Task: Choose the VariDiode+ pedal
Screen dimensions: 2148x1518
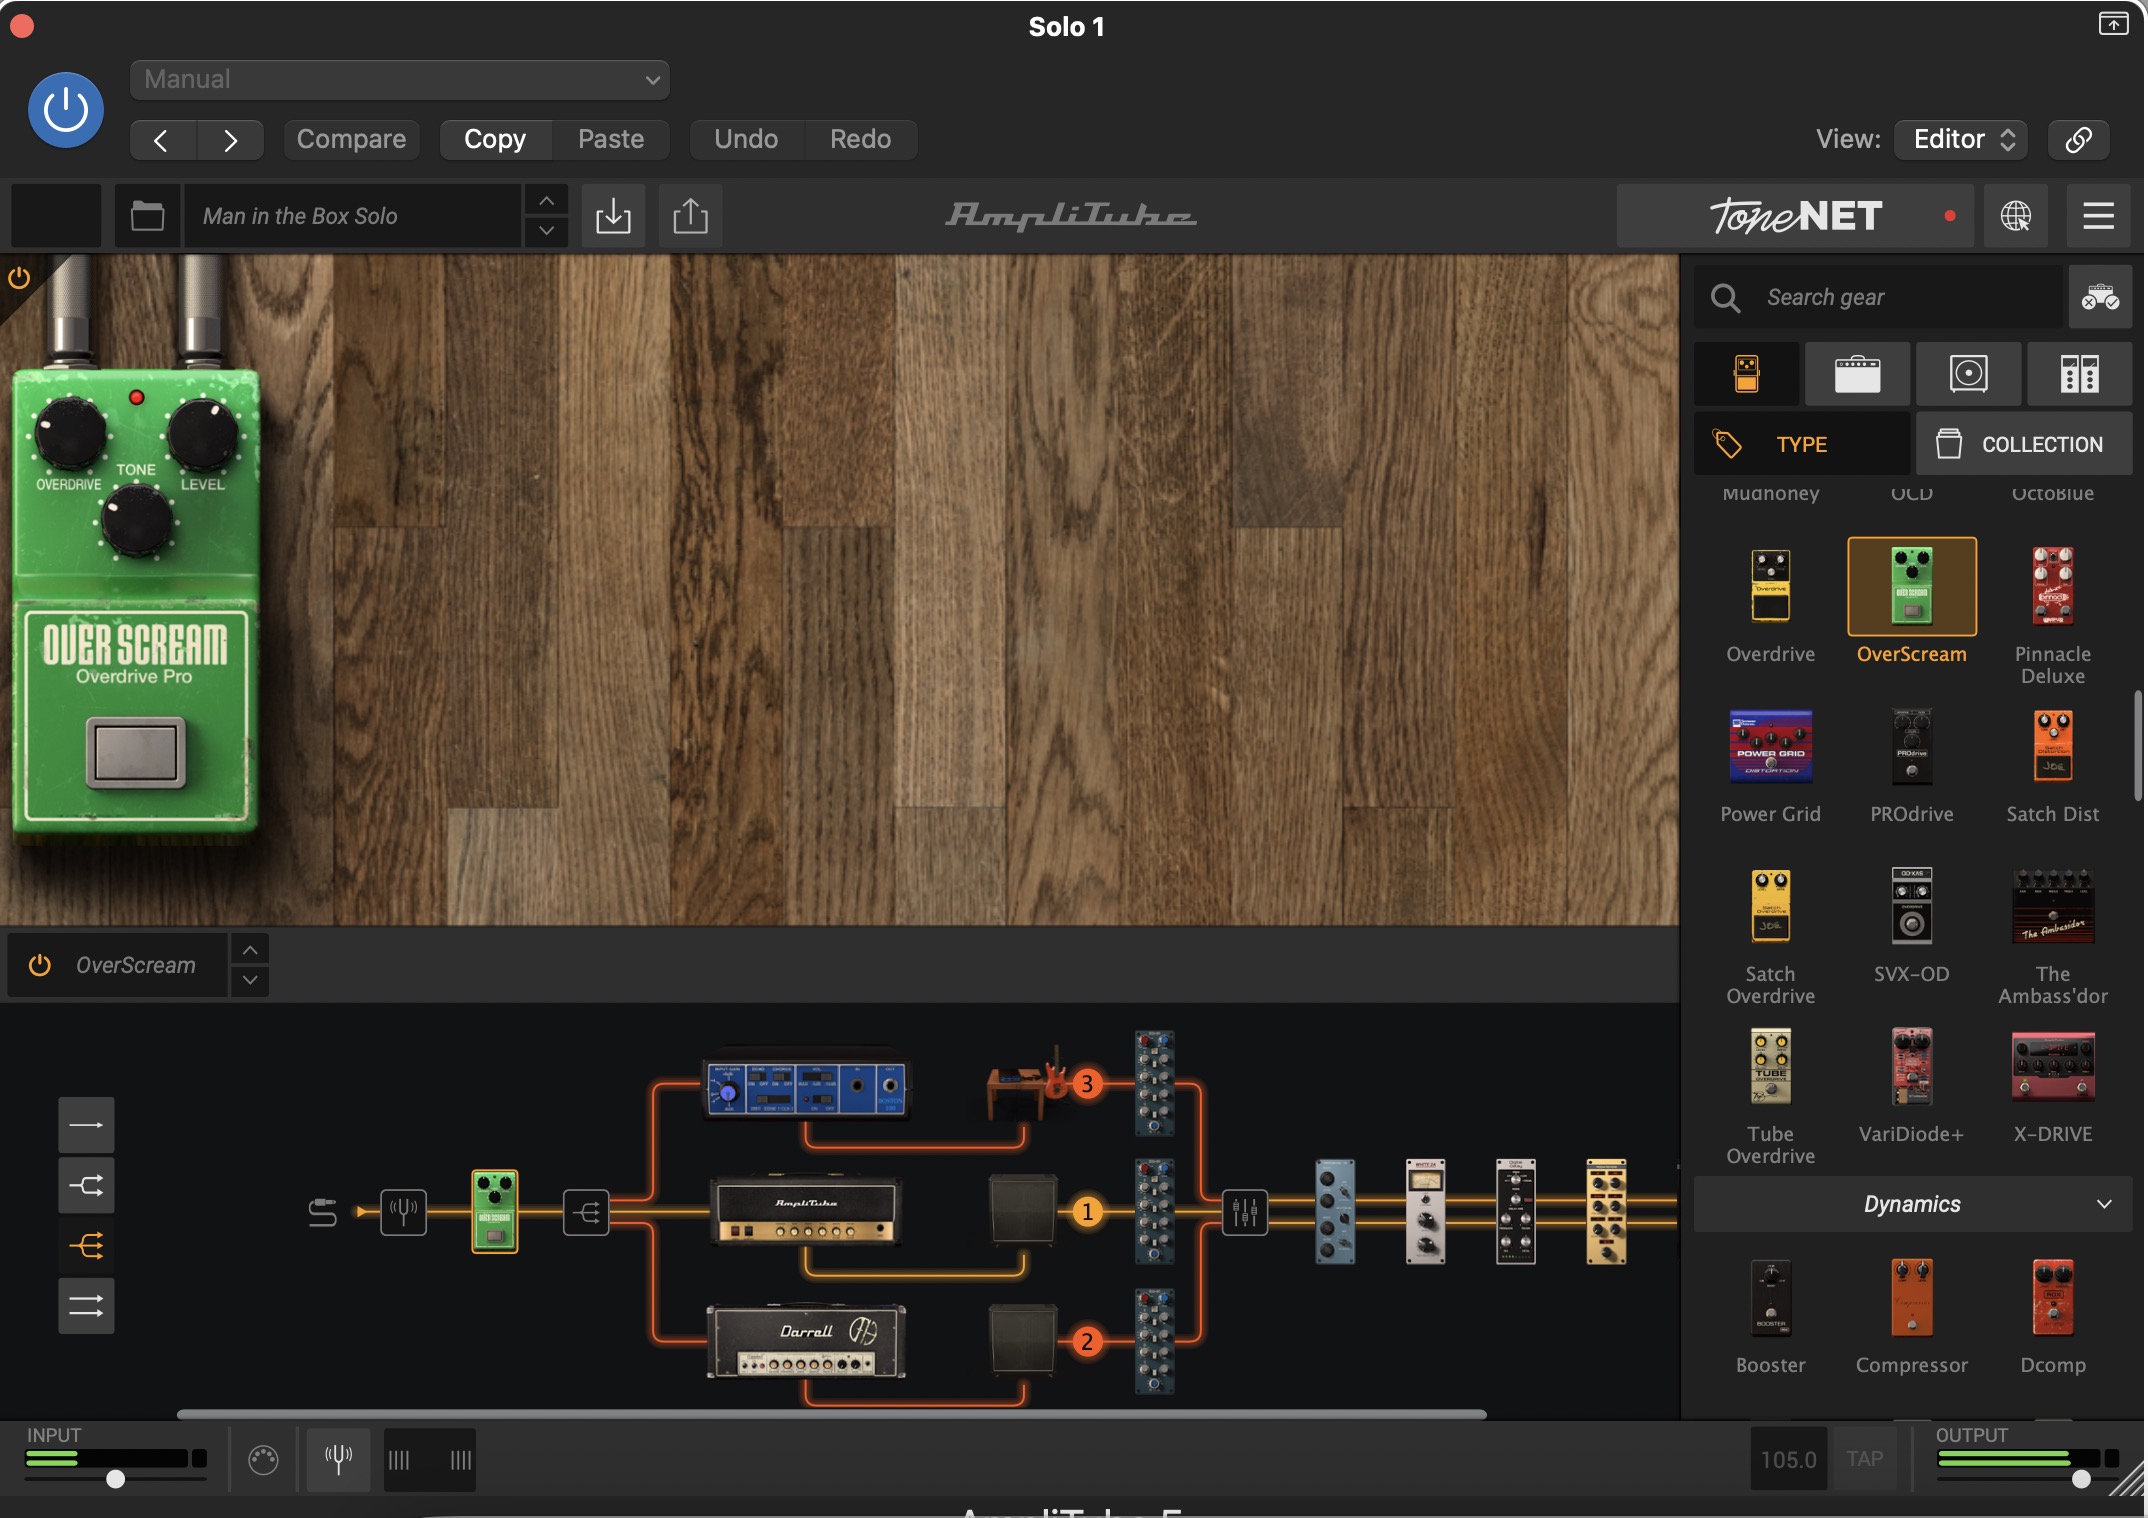Action: [x=1912, y=1066]
